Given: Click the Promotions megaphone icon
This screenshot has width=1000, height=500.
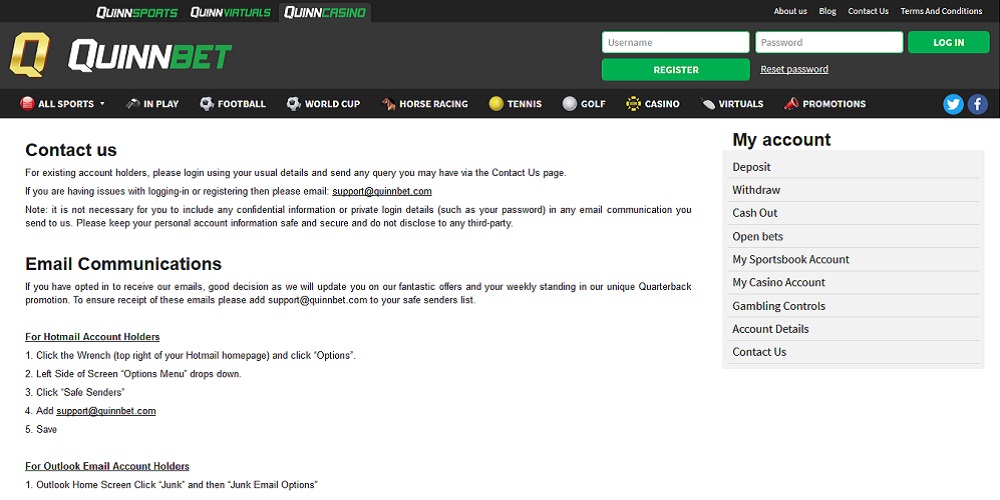Looking at the screenshot, I should point(791,103).
